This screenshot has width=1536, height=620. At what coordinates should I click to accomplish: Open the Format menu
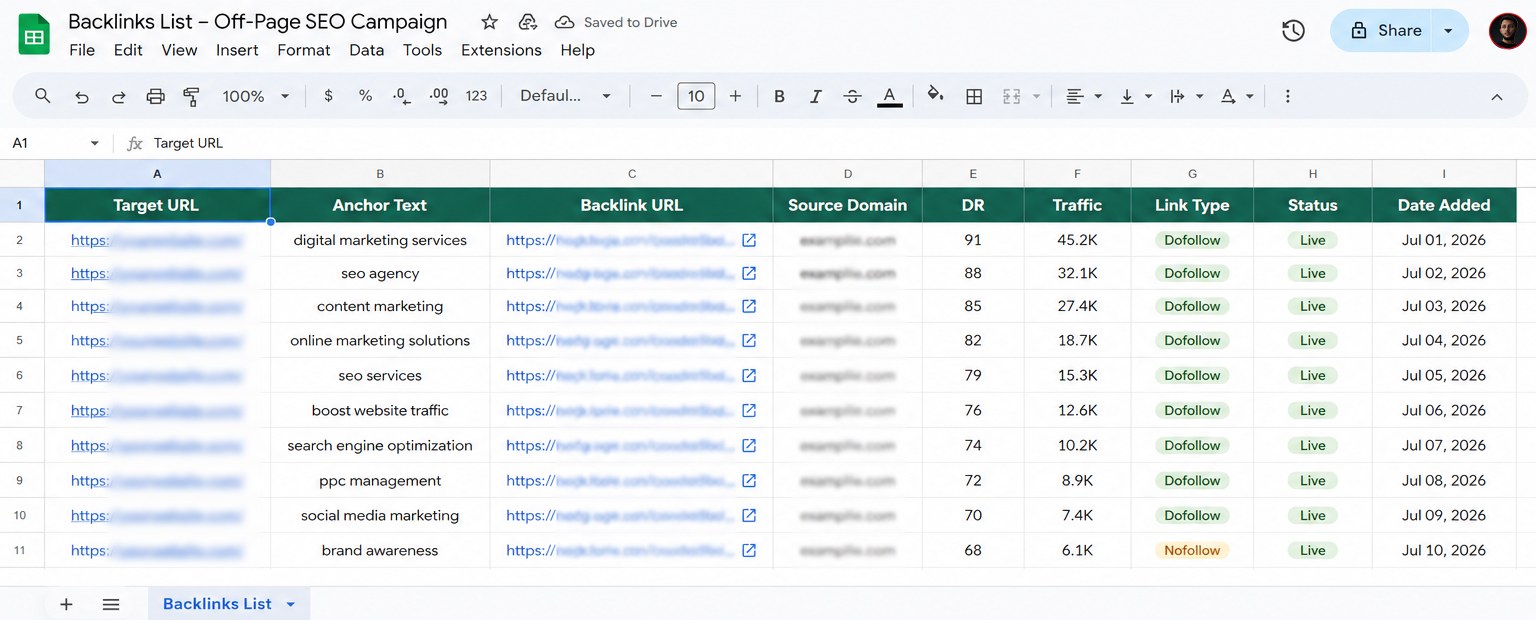[304, 50]
